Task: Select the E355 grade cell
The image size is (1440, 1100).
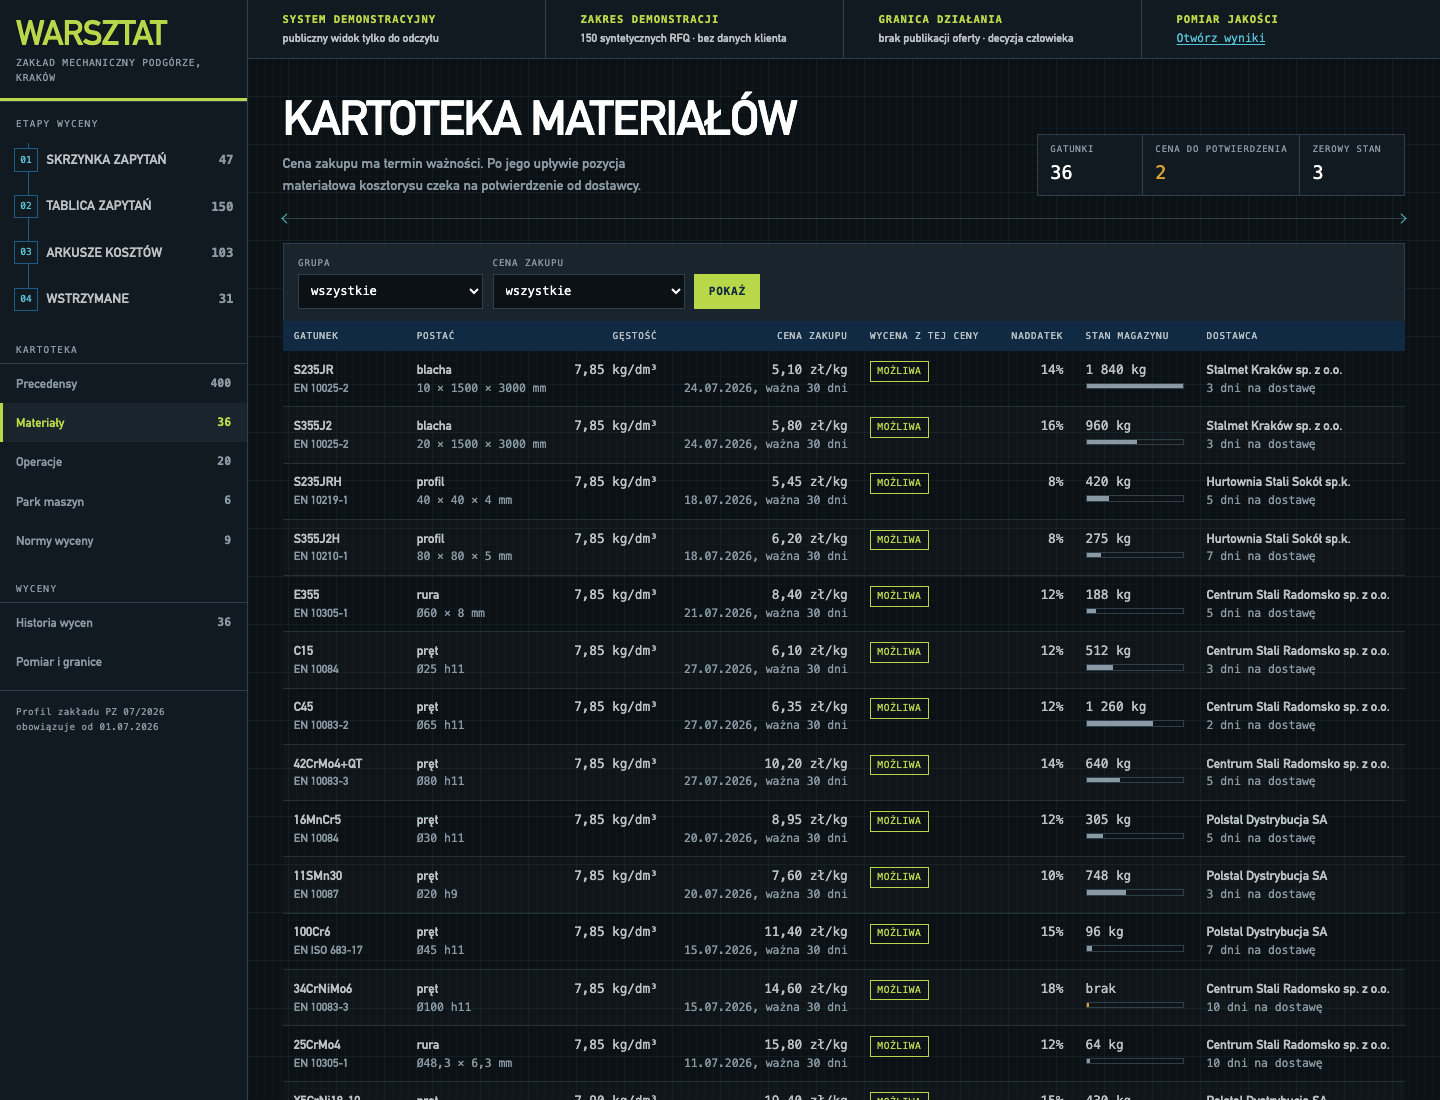Action: click(x=345, y=603)
